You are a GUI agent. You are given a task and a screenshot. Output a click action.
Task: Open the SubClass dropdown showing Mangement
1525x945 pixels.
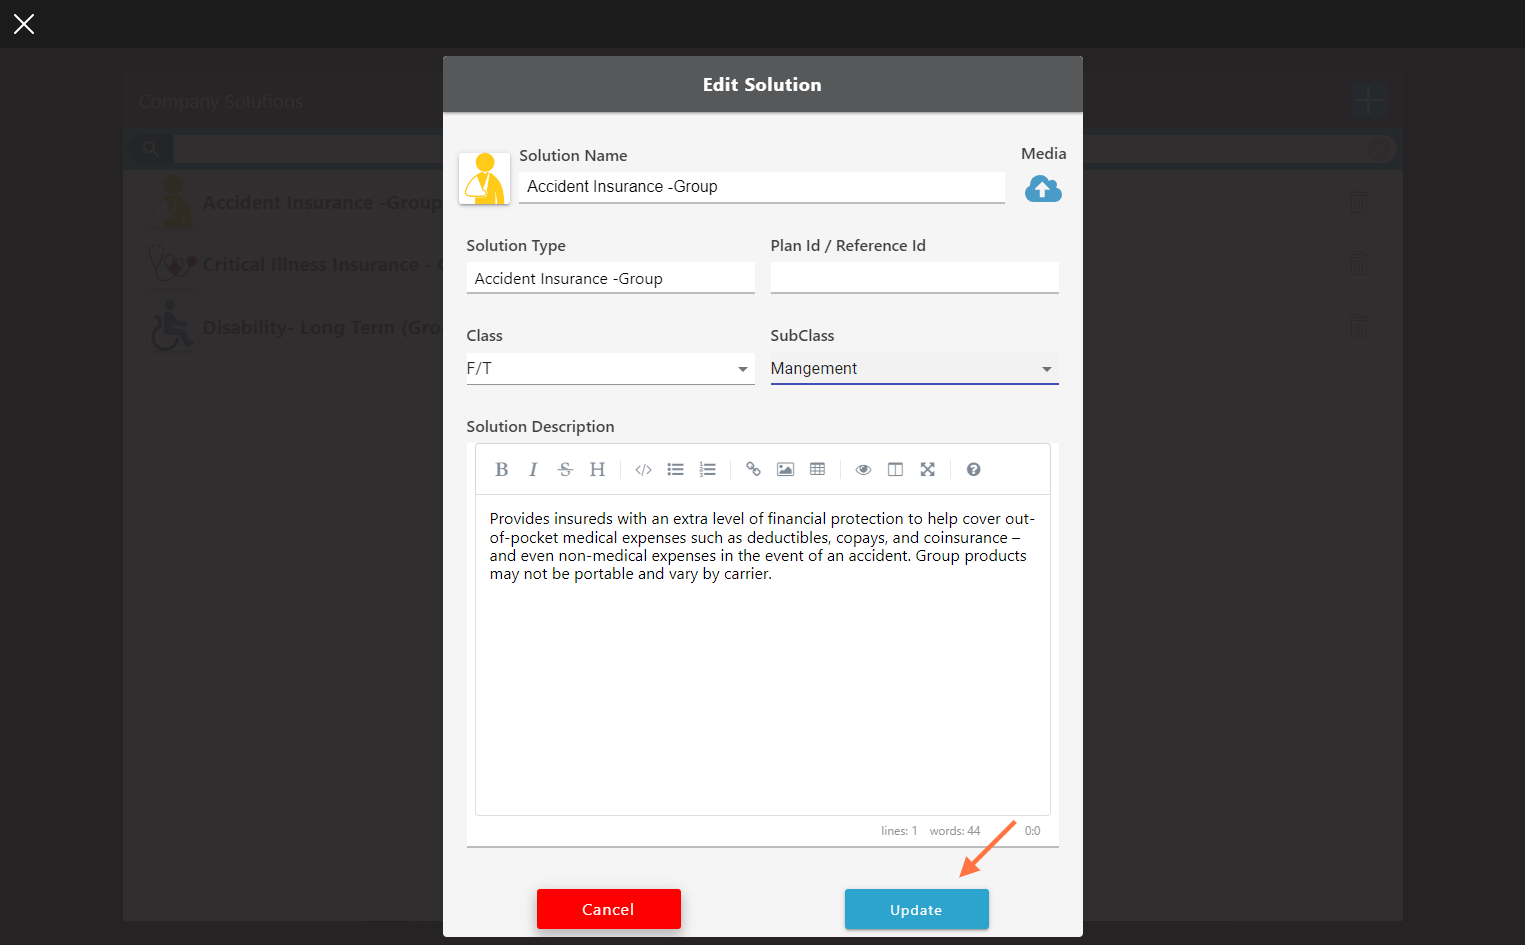click(914, 369)
